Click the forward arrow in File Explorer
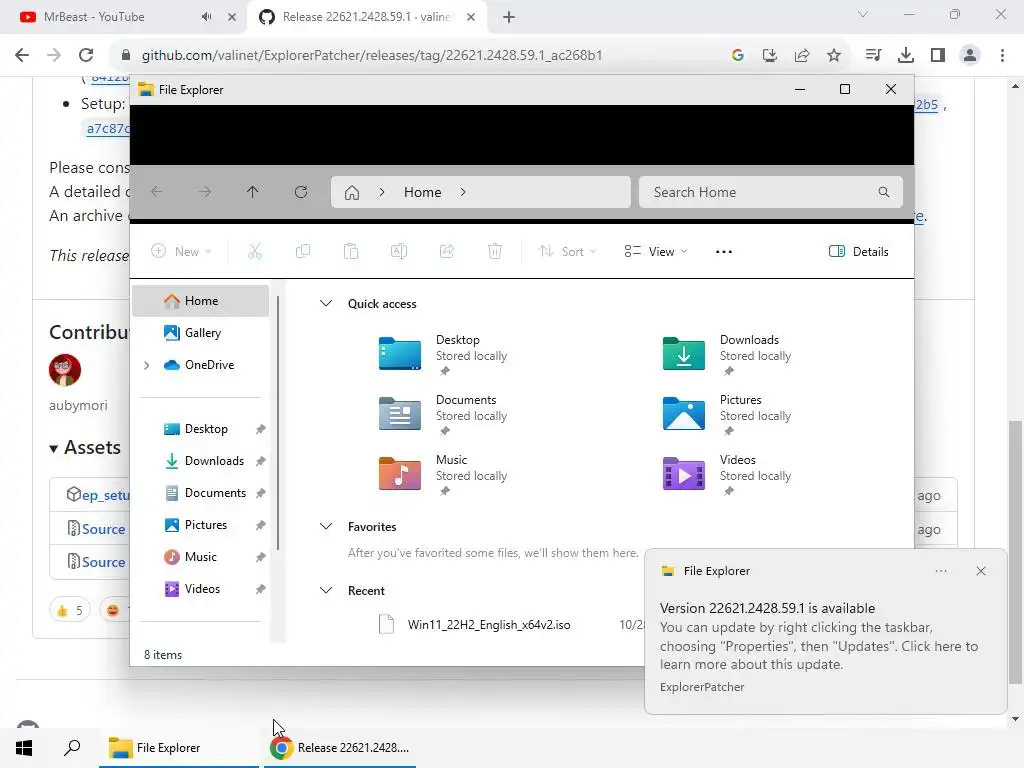Viewport: 1024px width, 768px height. 205,192
